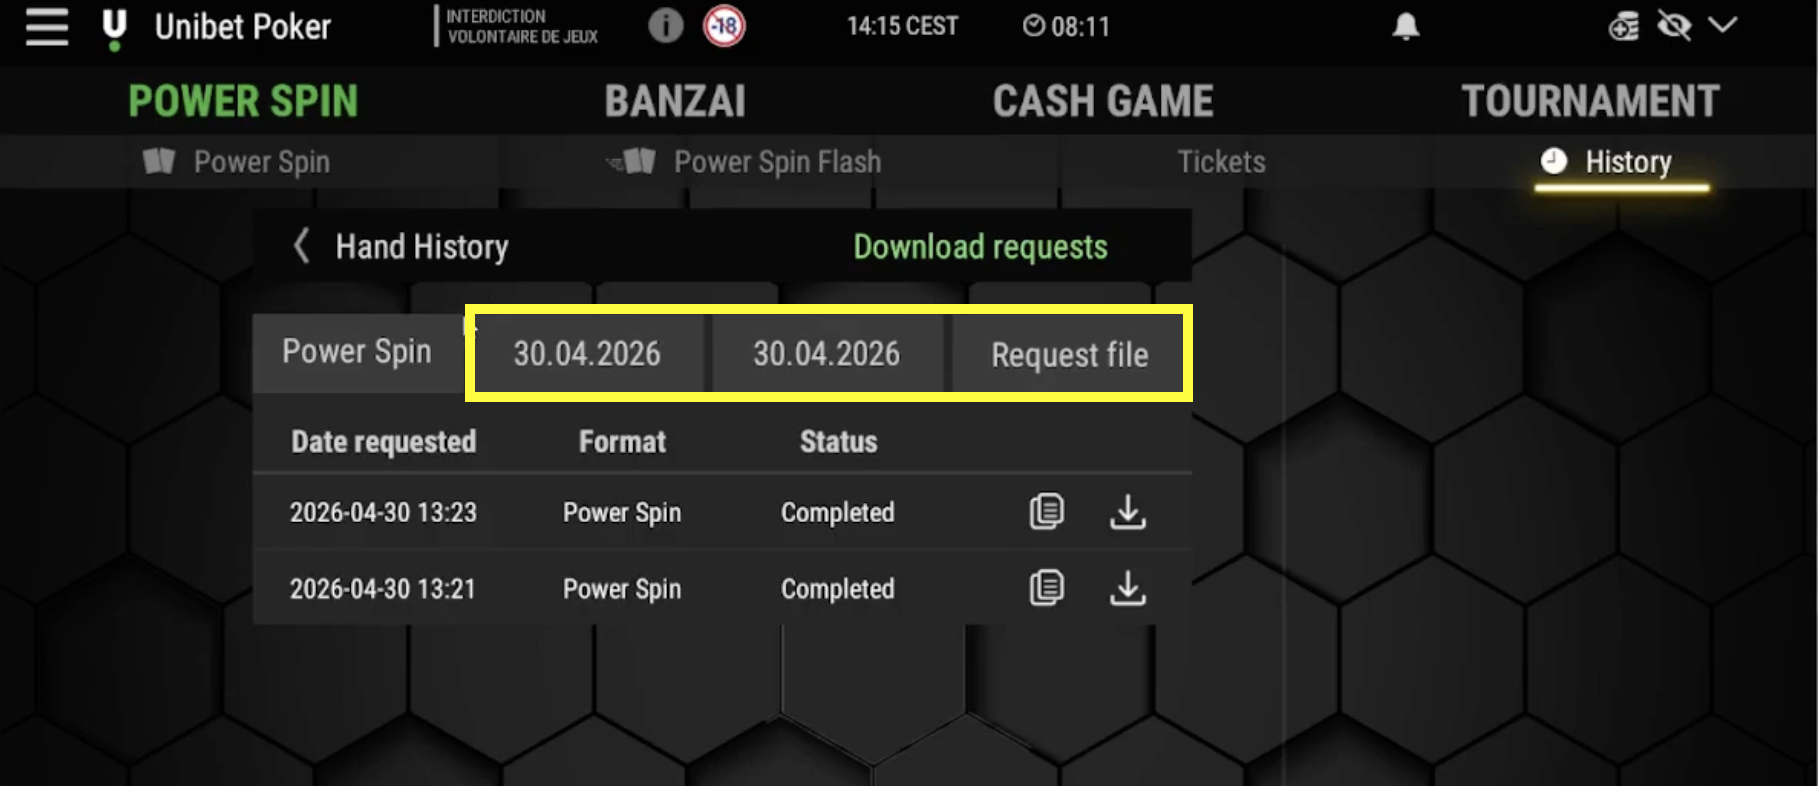Expand the account dropdown chevron
This screenshot has height=786, width=1818.
(x=1722, y=25)
